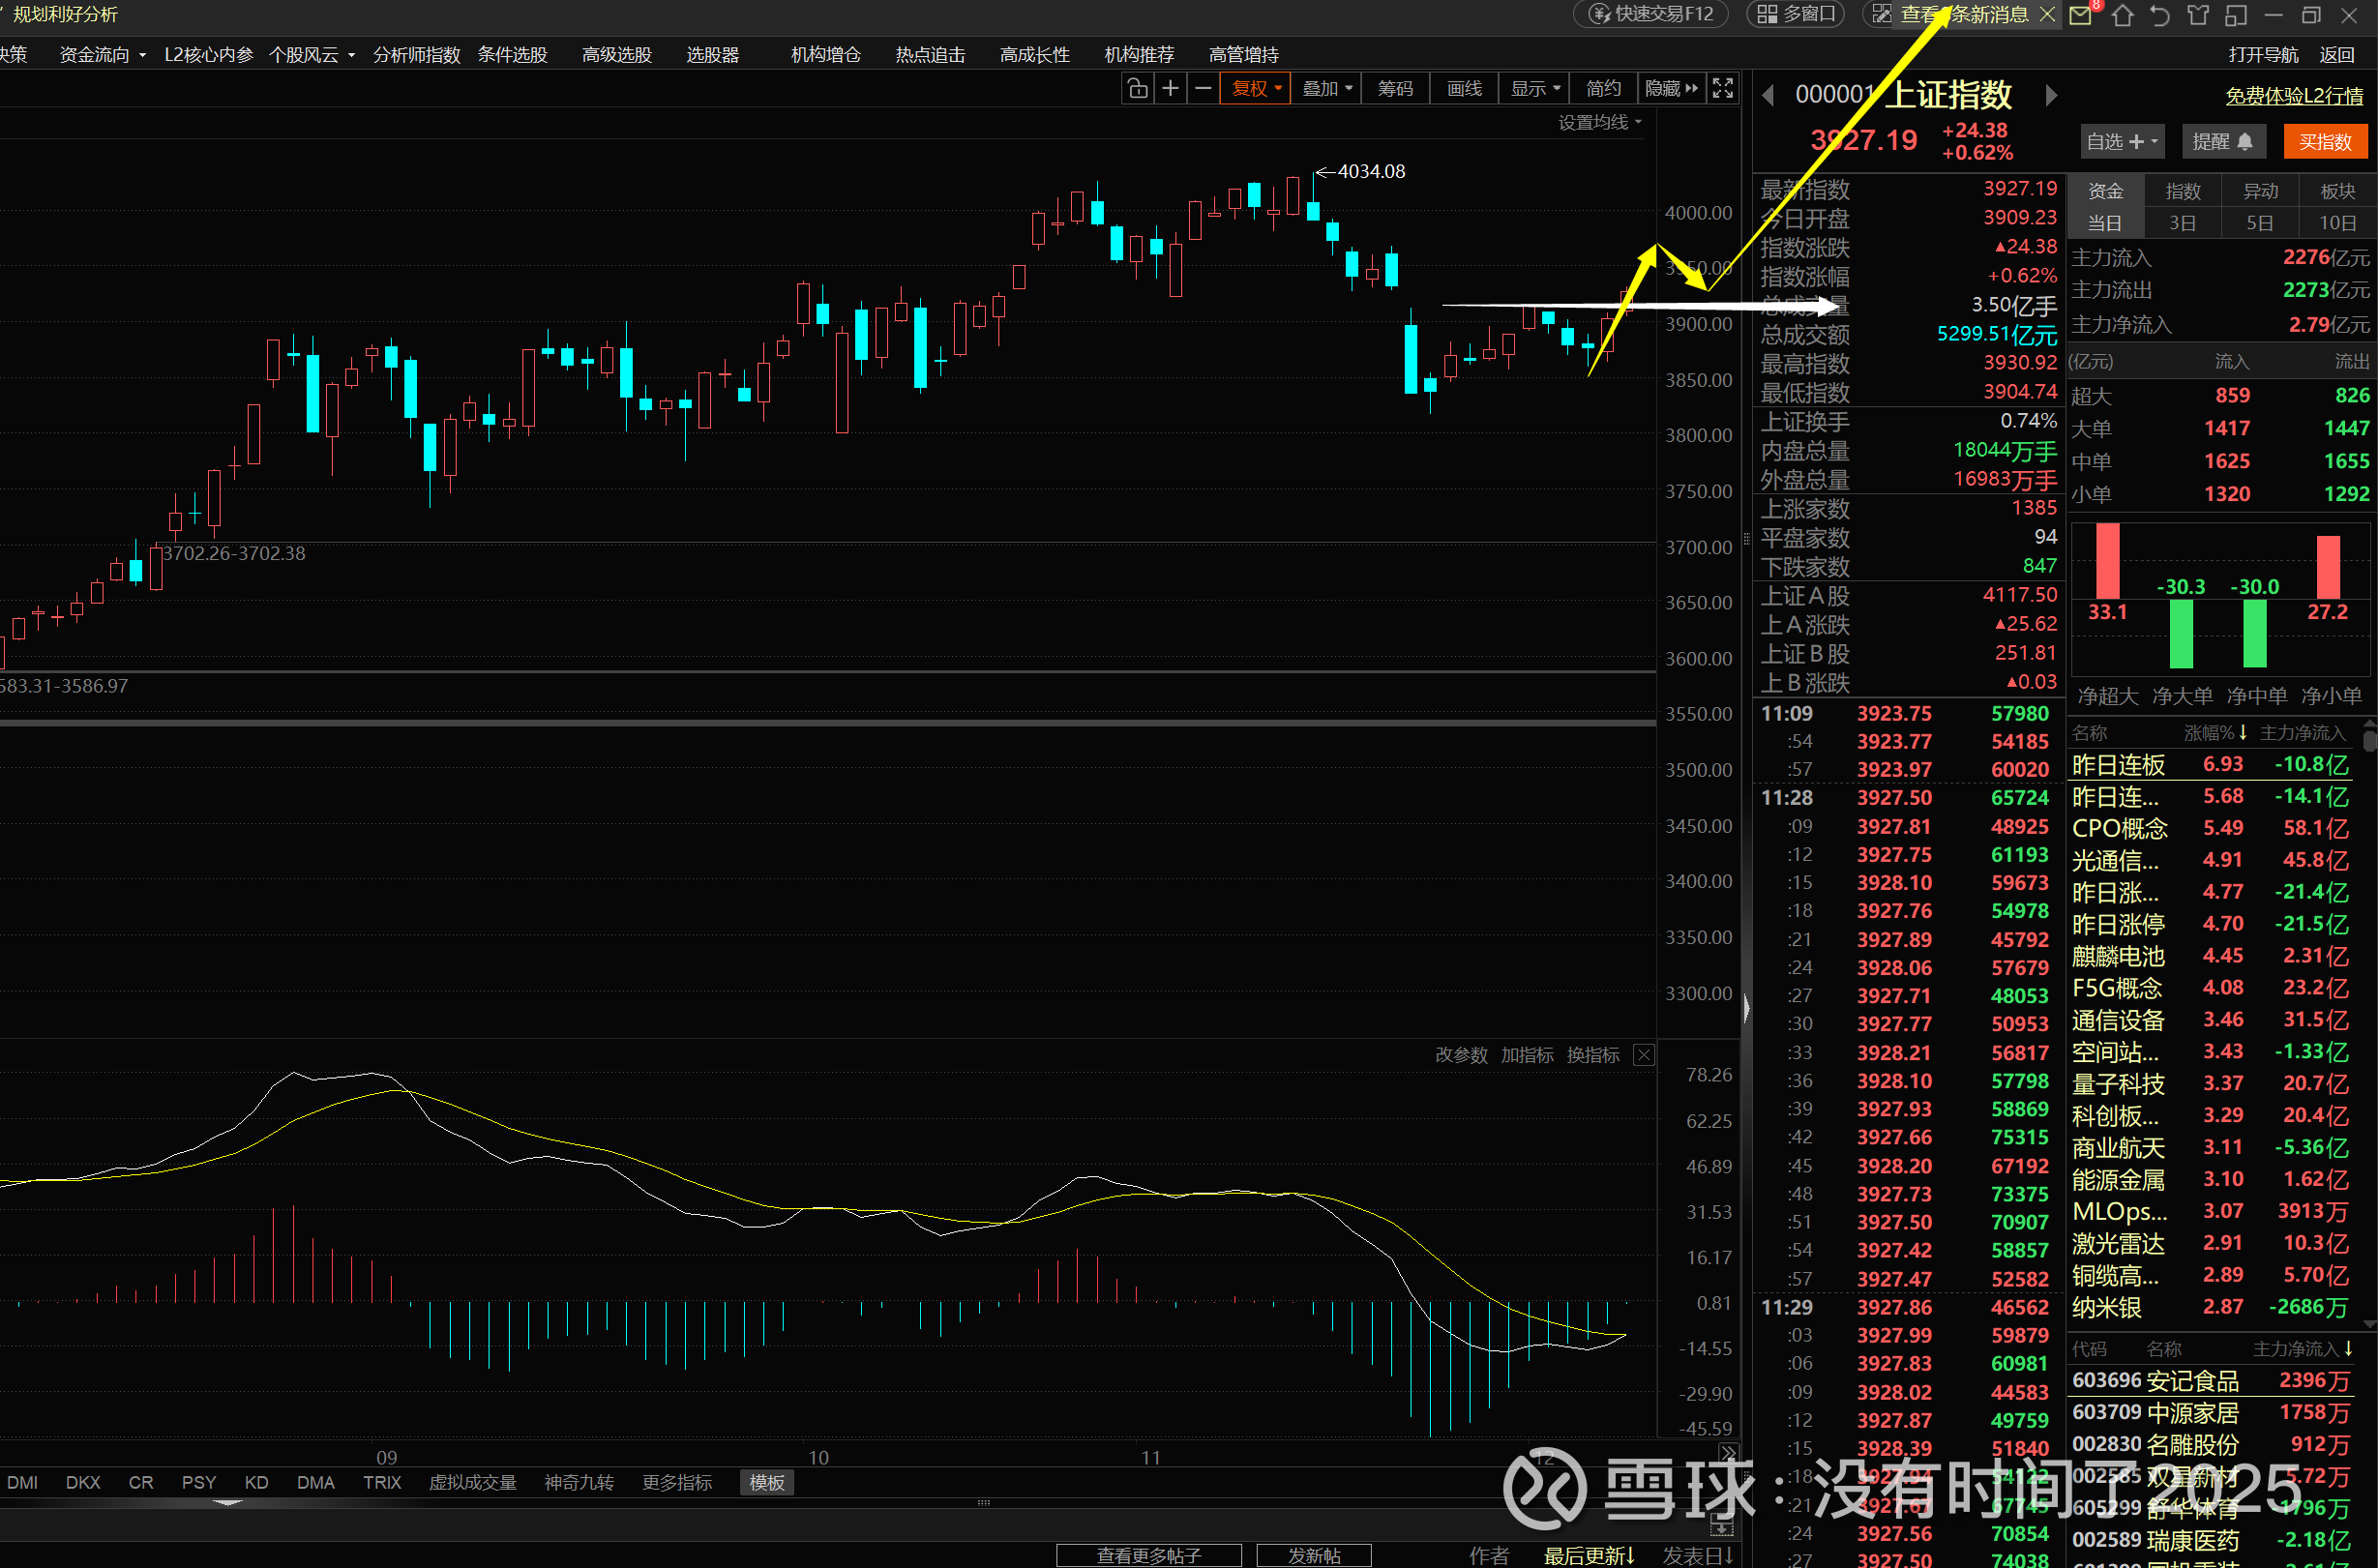Image resolution: width=2378 pixels, height=1568 pixels.
Task: Click 快速交易F12 quick trade button
Action: (x=1651, y=14)
